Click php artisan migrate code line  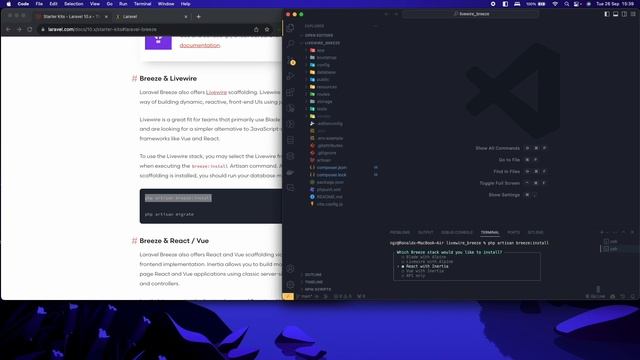coord(169,214)
